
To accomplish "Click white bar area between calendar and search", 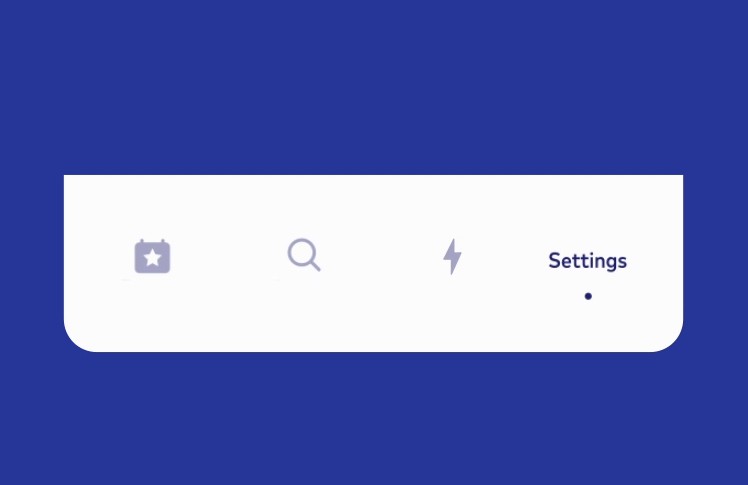I will coord(229,258).
